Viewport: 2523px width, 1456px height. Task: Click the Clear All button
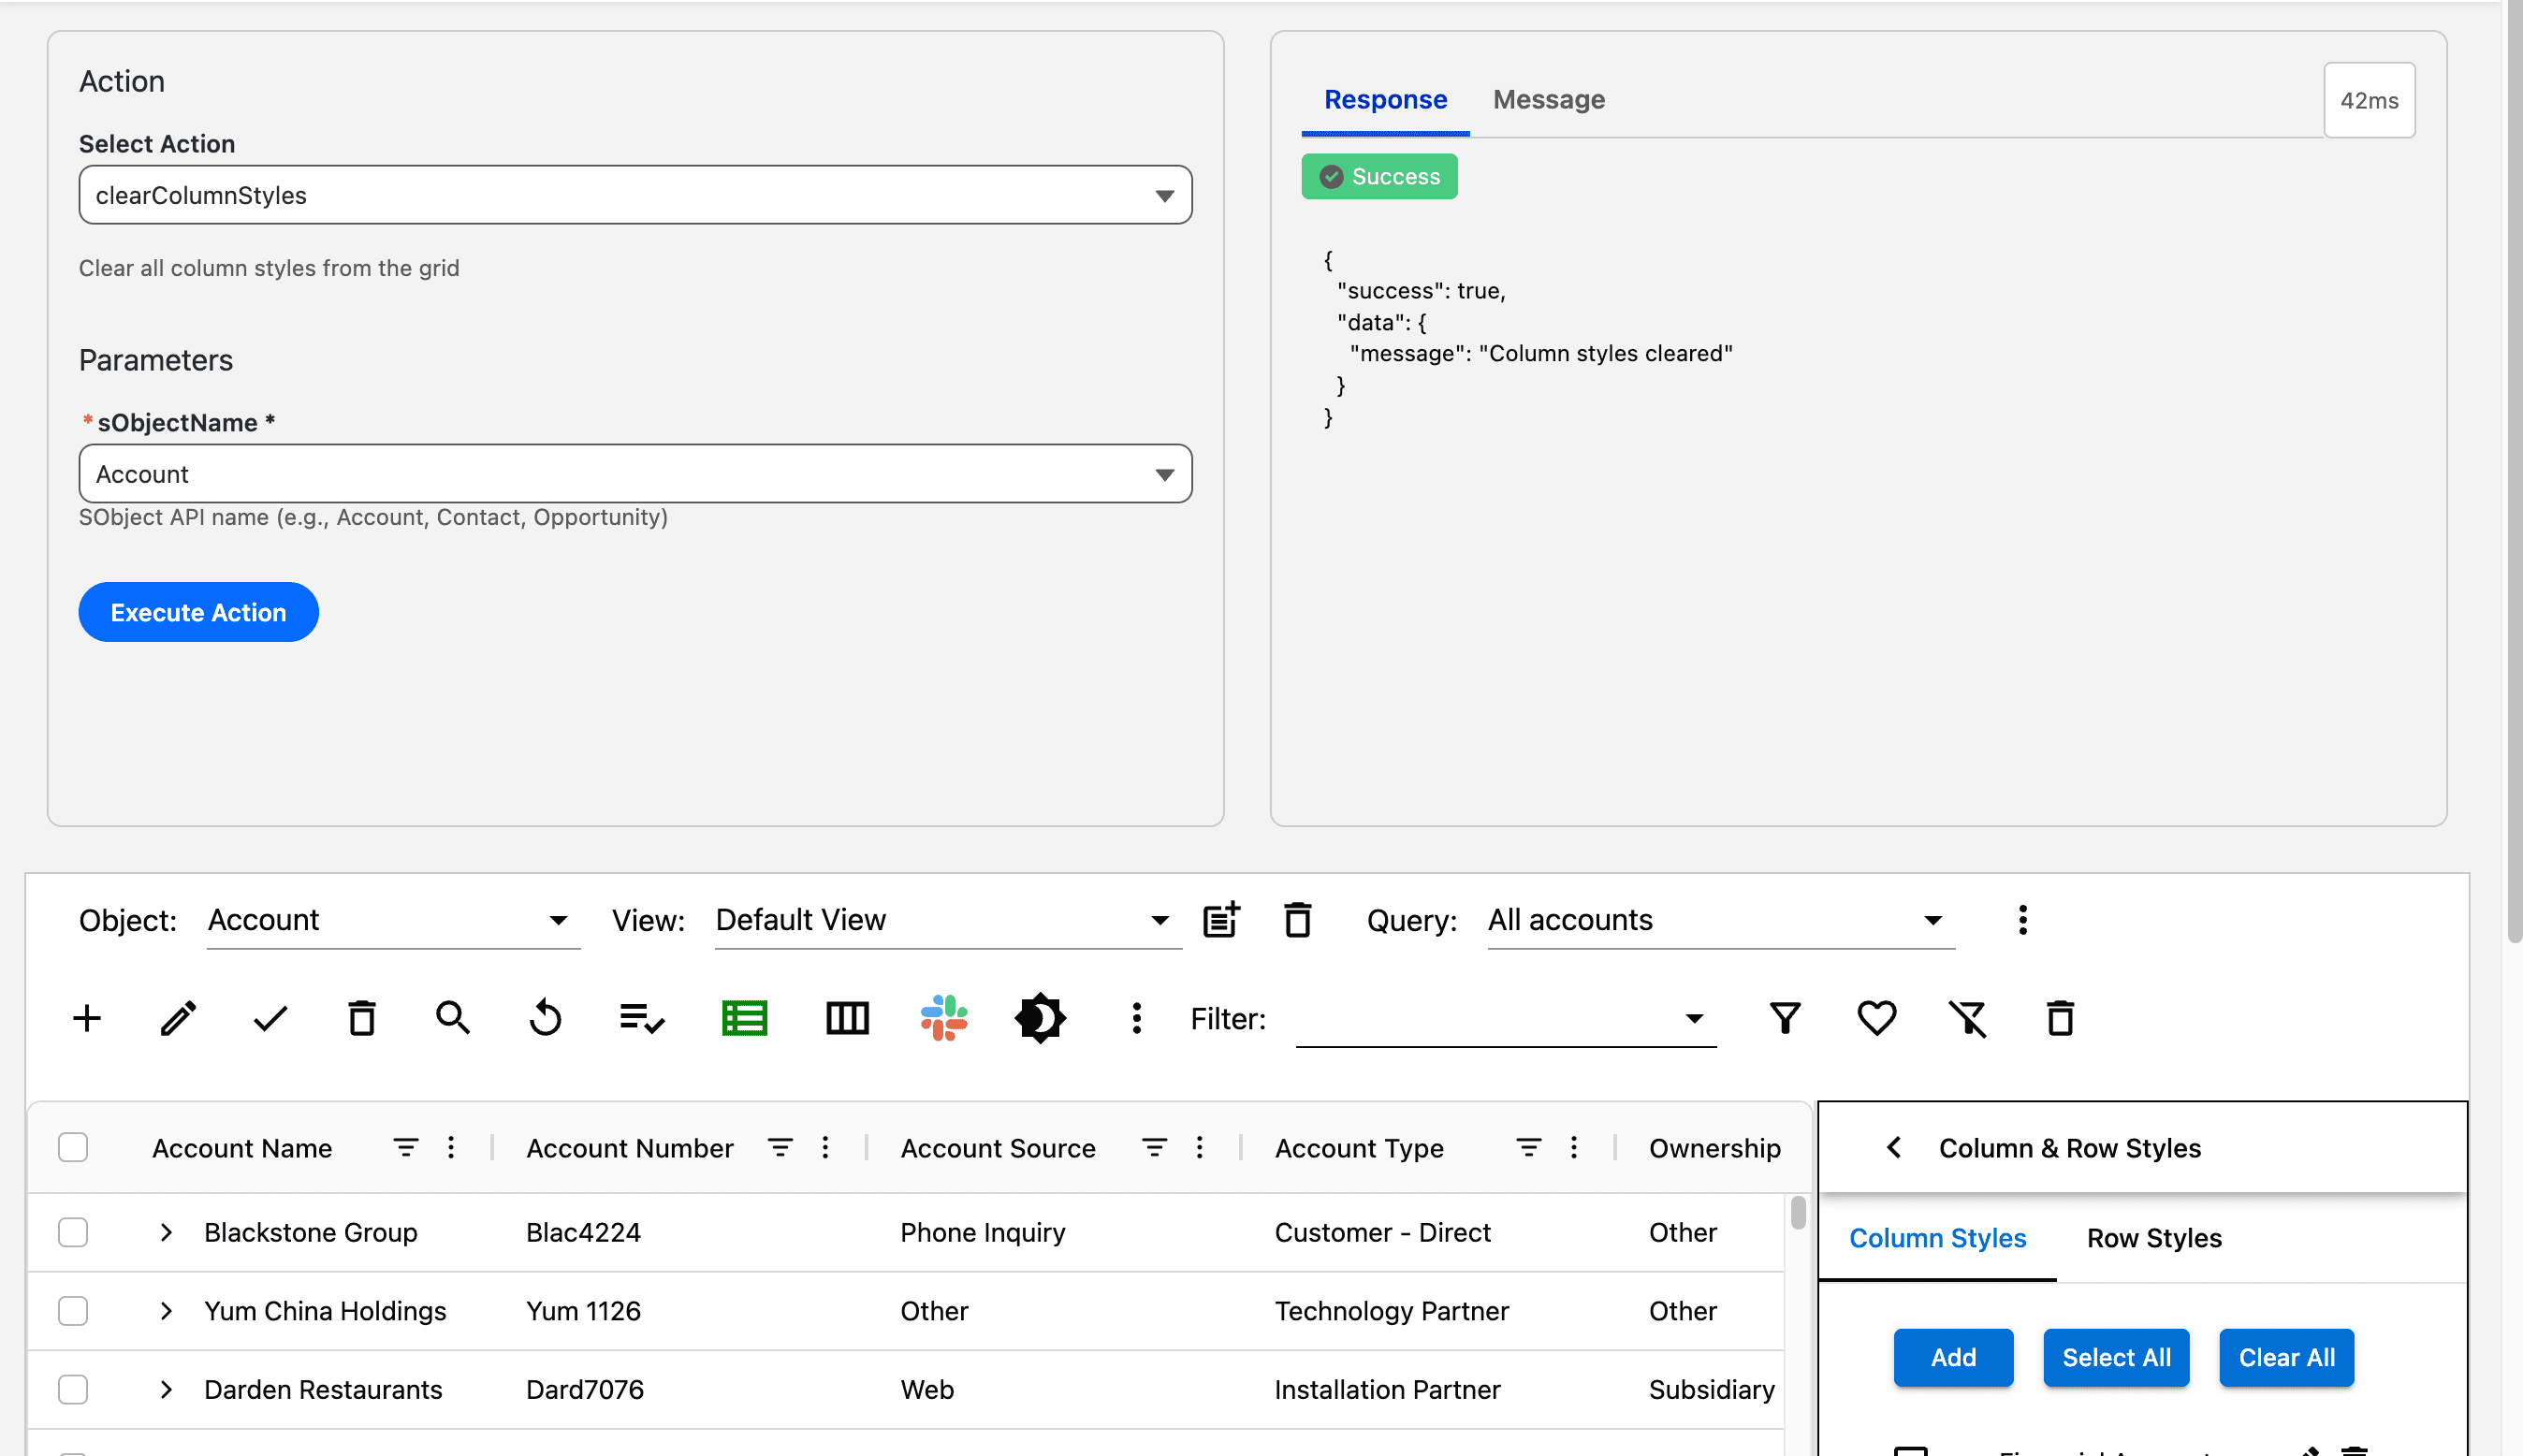pyautogui.click(x=2285, y=1357)
